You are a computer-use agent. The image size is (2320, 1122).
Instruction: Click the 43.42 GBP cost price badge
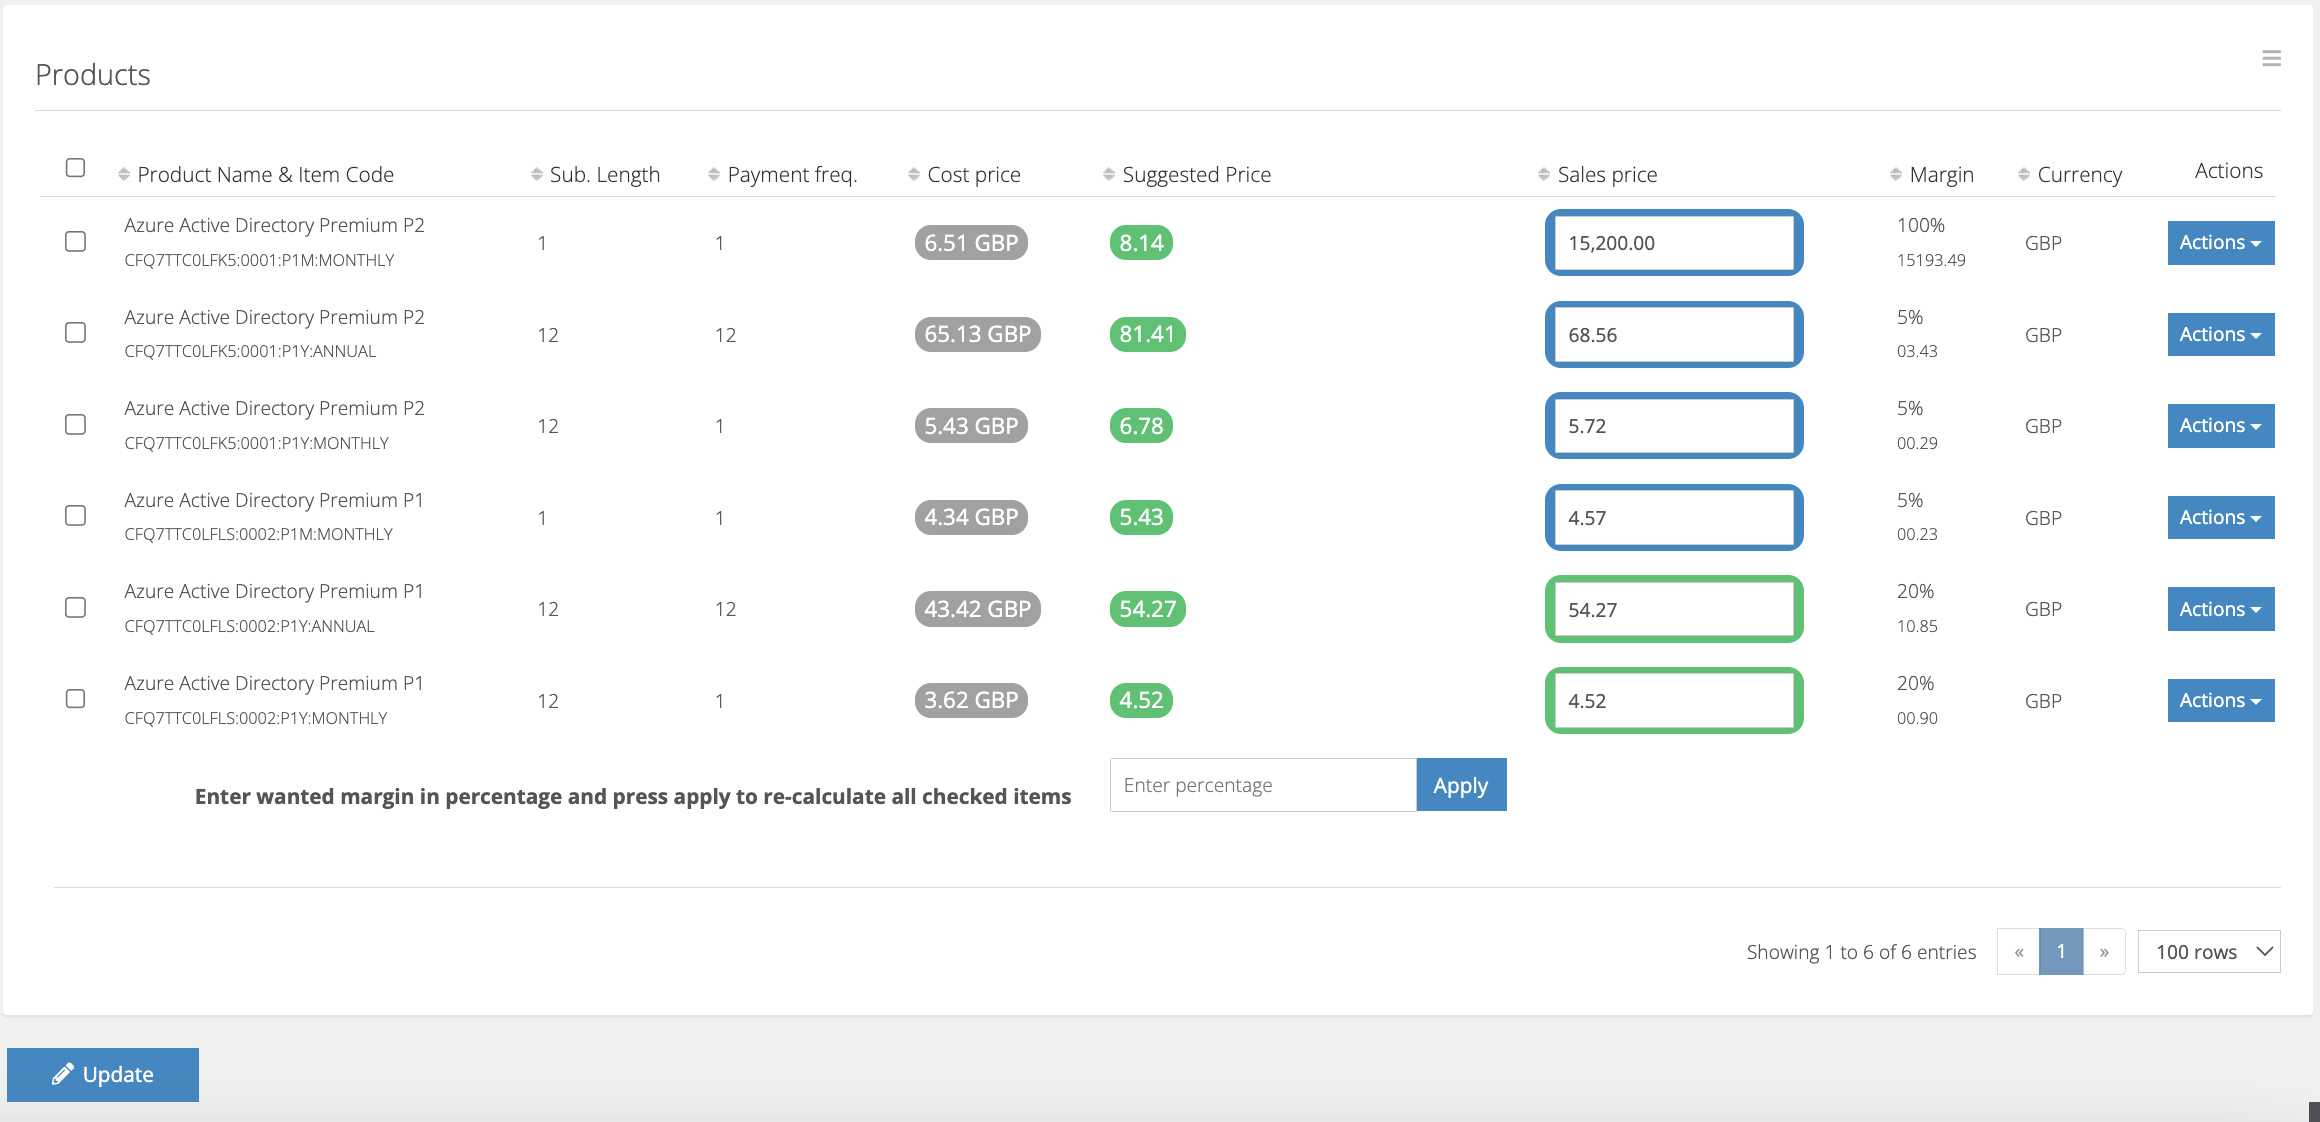click(x=977, y=609)
